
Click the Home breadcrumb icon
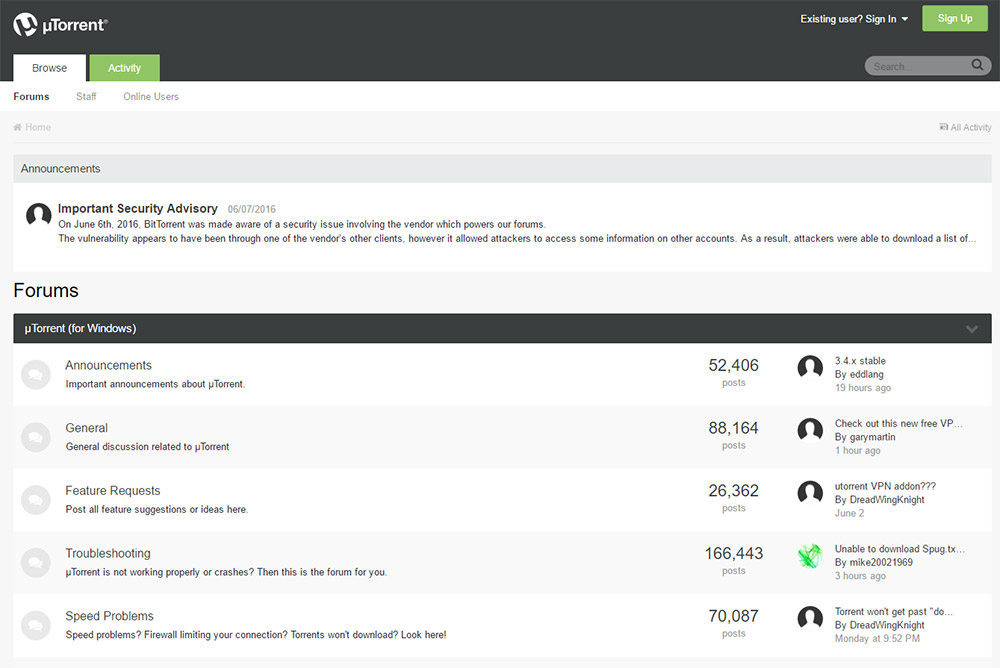click(x=18, y=127)
